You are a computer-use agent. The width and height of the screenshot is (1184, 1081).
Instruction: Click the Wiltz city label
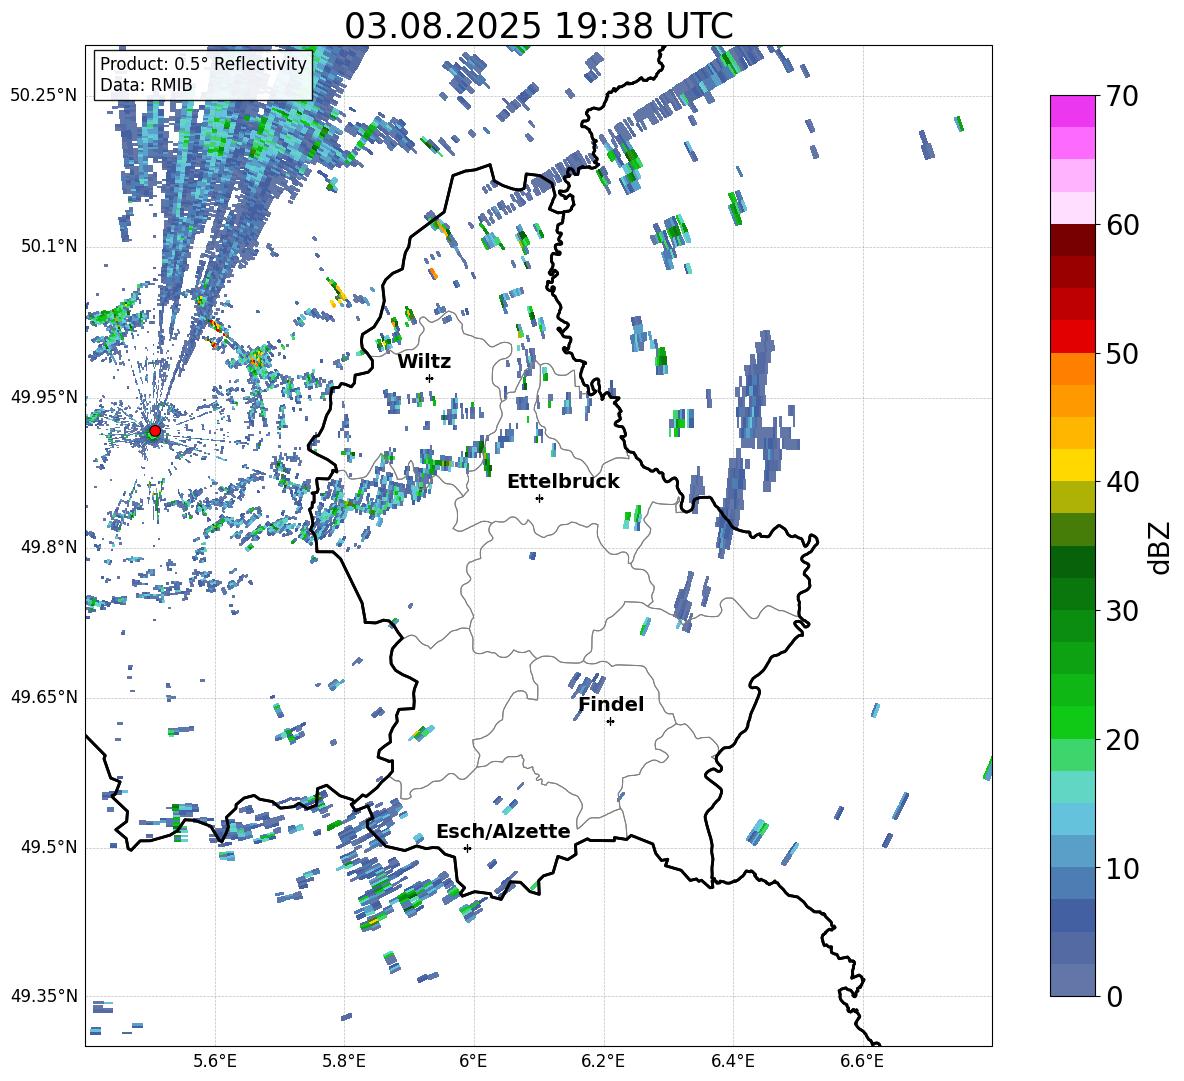click(424, 362)
